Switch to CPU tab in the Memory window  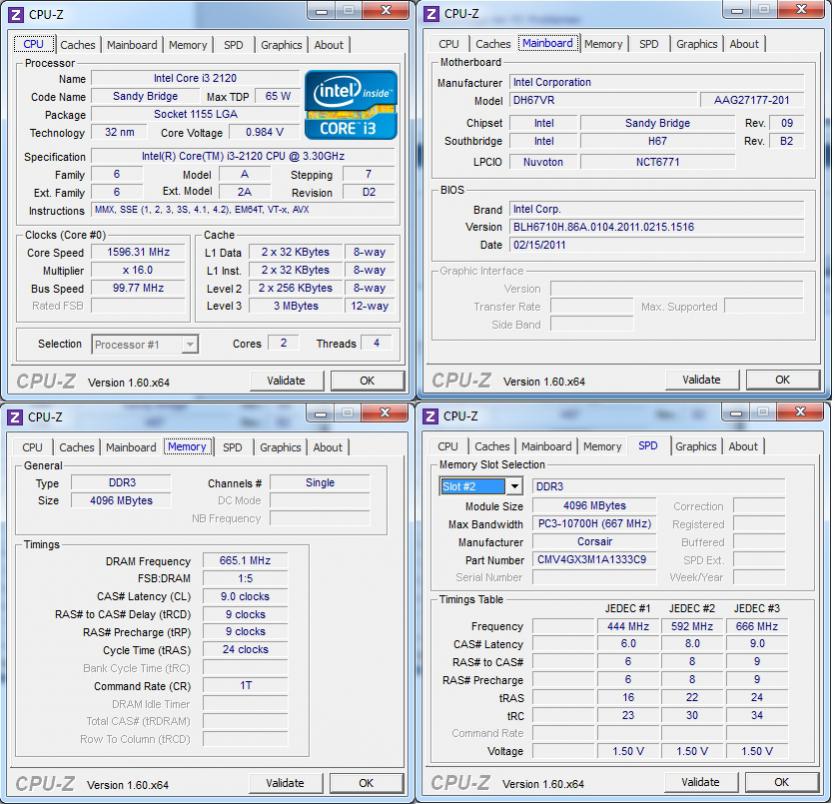click(32, 447)
